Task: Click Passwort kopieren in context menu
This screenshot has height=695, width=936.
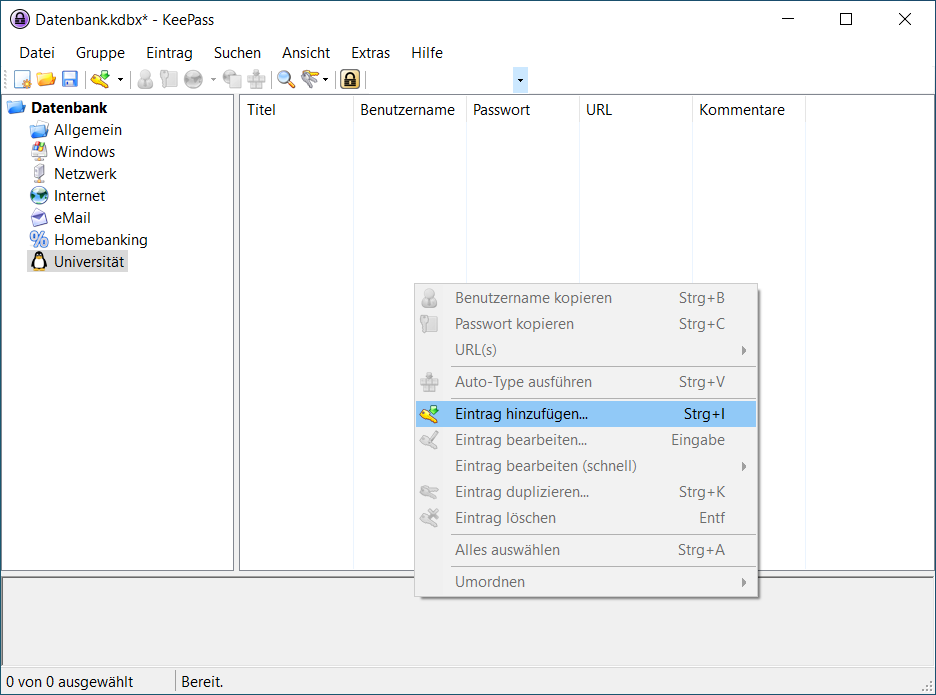Action: tap(586, 324)
